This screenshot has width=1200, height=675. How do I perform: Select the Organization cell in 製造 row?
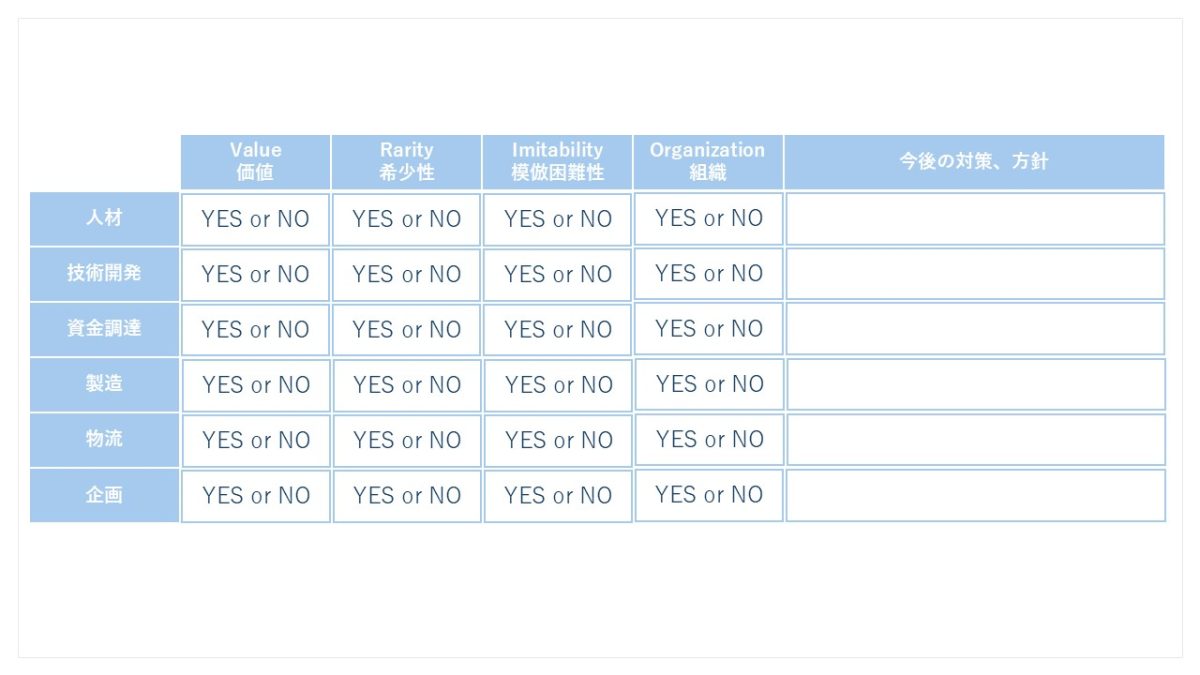(x=708, y=384)
